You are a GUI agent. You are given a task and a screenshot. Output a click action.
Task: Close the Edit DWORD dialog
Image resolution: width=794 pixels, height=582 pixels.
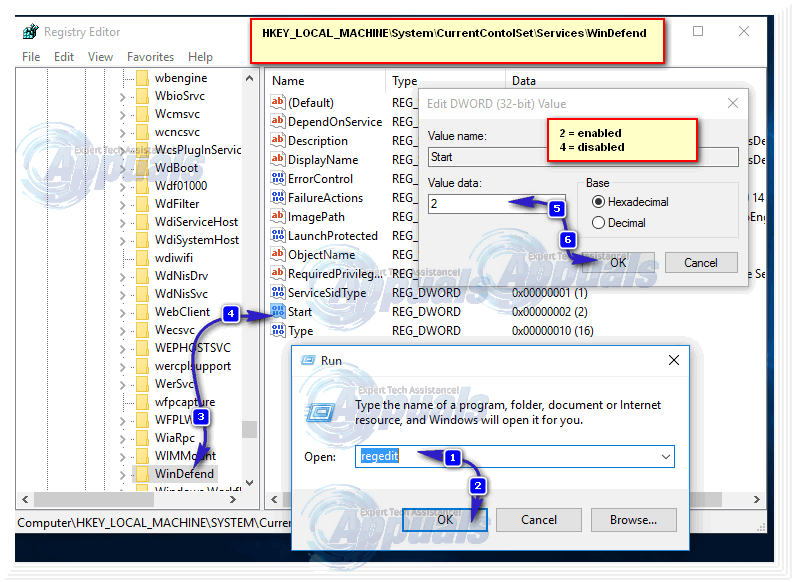733,103
